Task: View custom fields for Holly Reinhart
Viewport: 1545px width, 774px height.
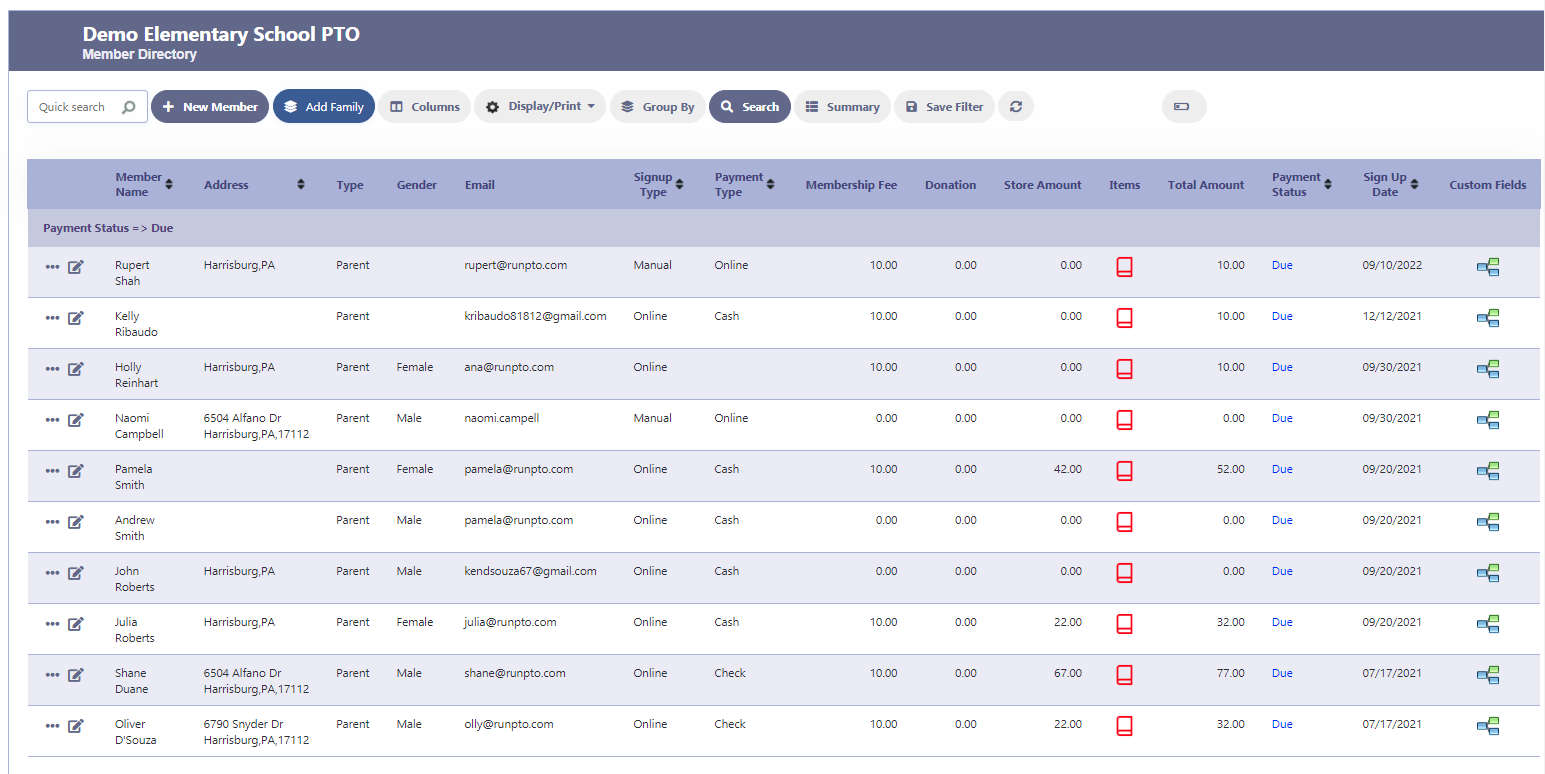Action: pos(1488,369)
